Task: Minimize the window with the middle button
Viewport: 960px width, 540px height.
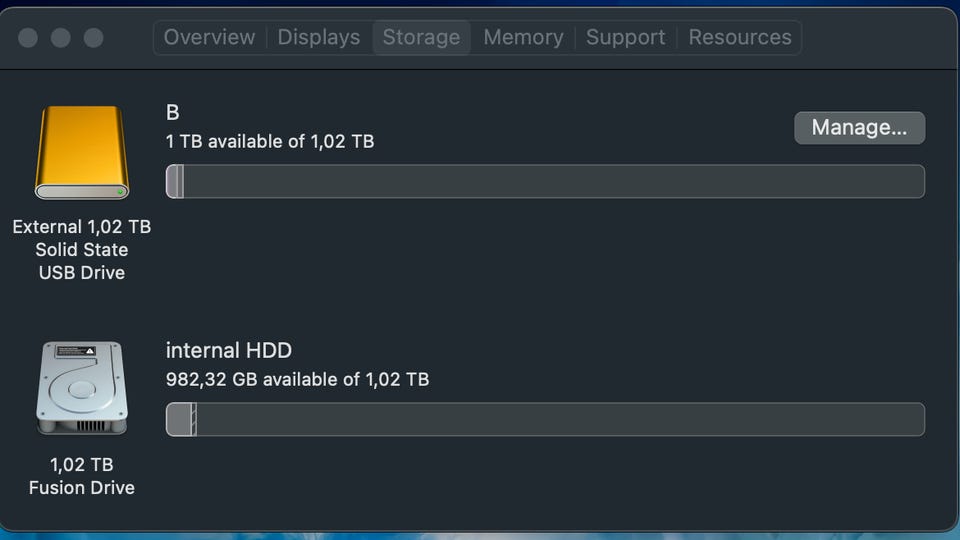Action: coord(61,38)
